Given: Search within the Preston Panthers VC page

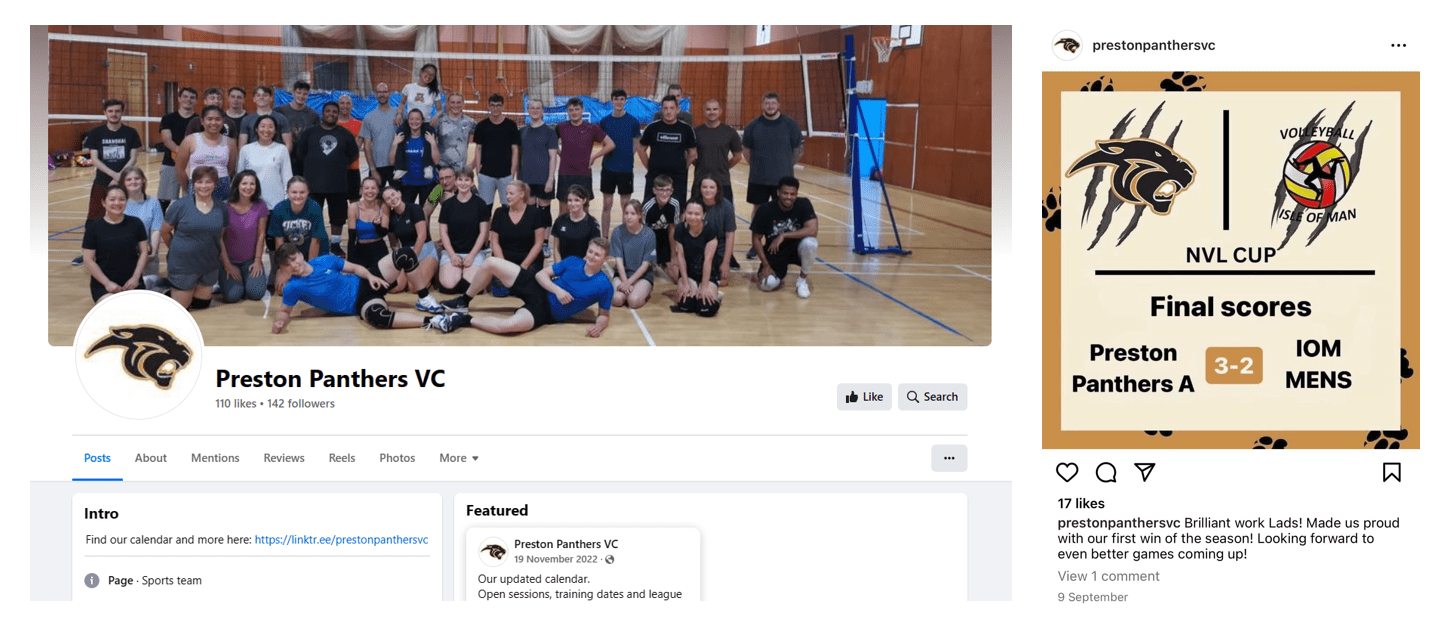Looking at the screenshot, I should pyautogui.click(x=932, y=397).
